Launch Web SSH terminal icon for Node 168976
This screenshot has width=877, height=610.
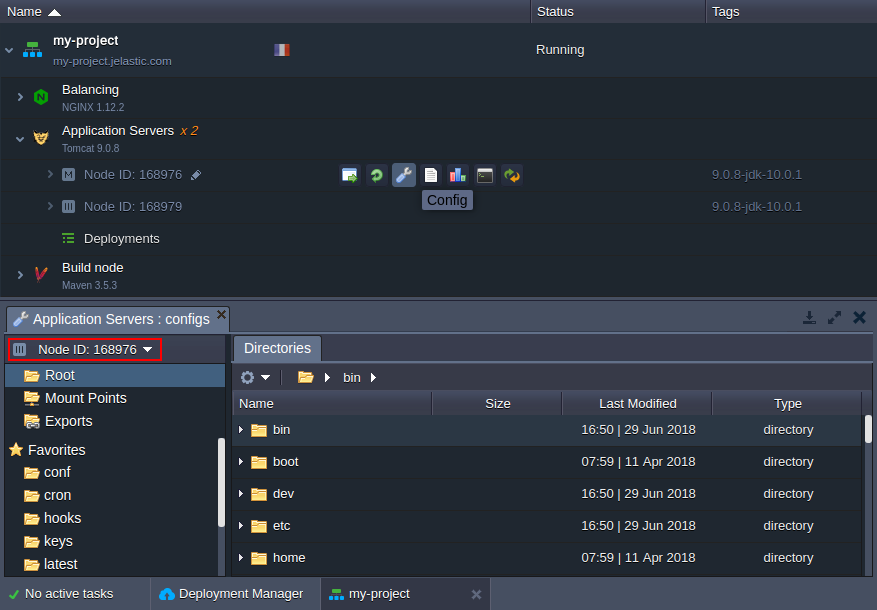coord(485,176)
